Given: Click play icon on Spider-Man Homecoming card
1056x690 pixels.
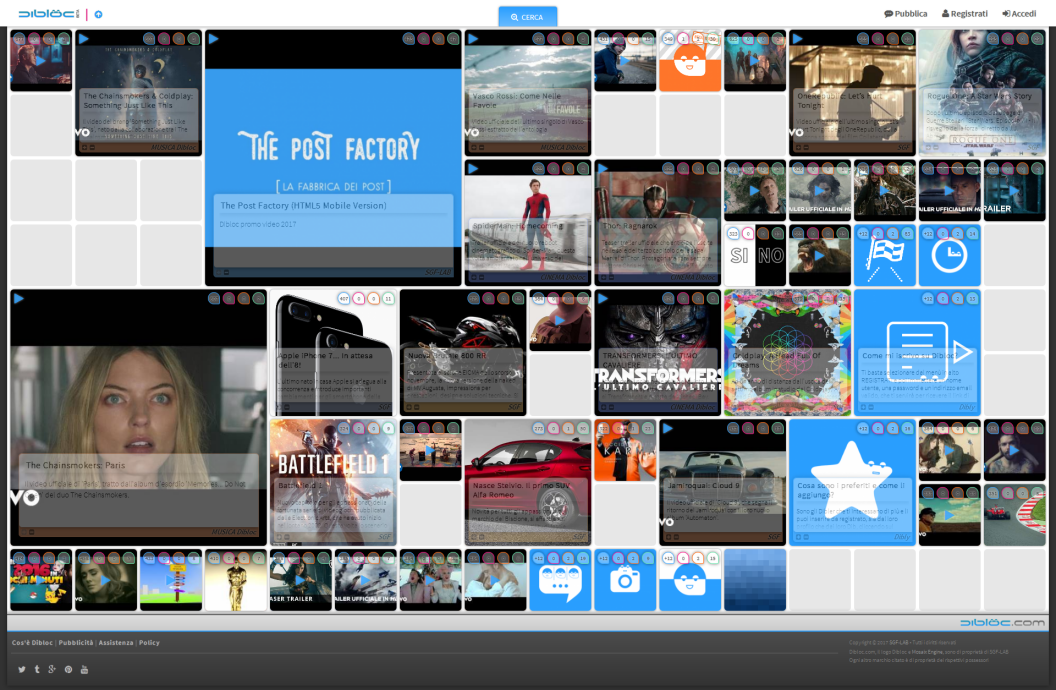Looking at the screenshot, I should (473, 168).
